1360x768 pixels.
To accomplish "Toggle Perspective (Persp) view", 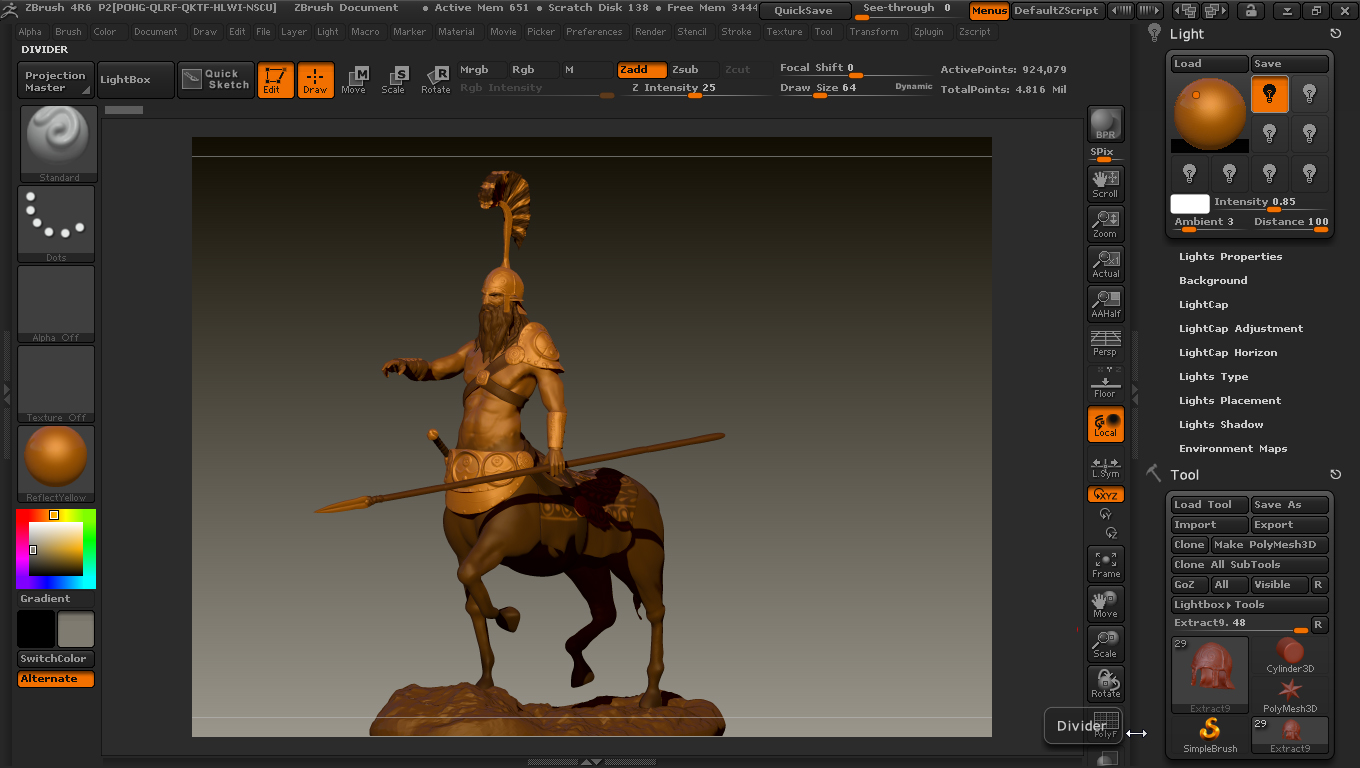I will point(1105,344).
